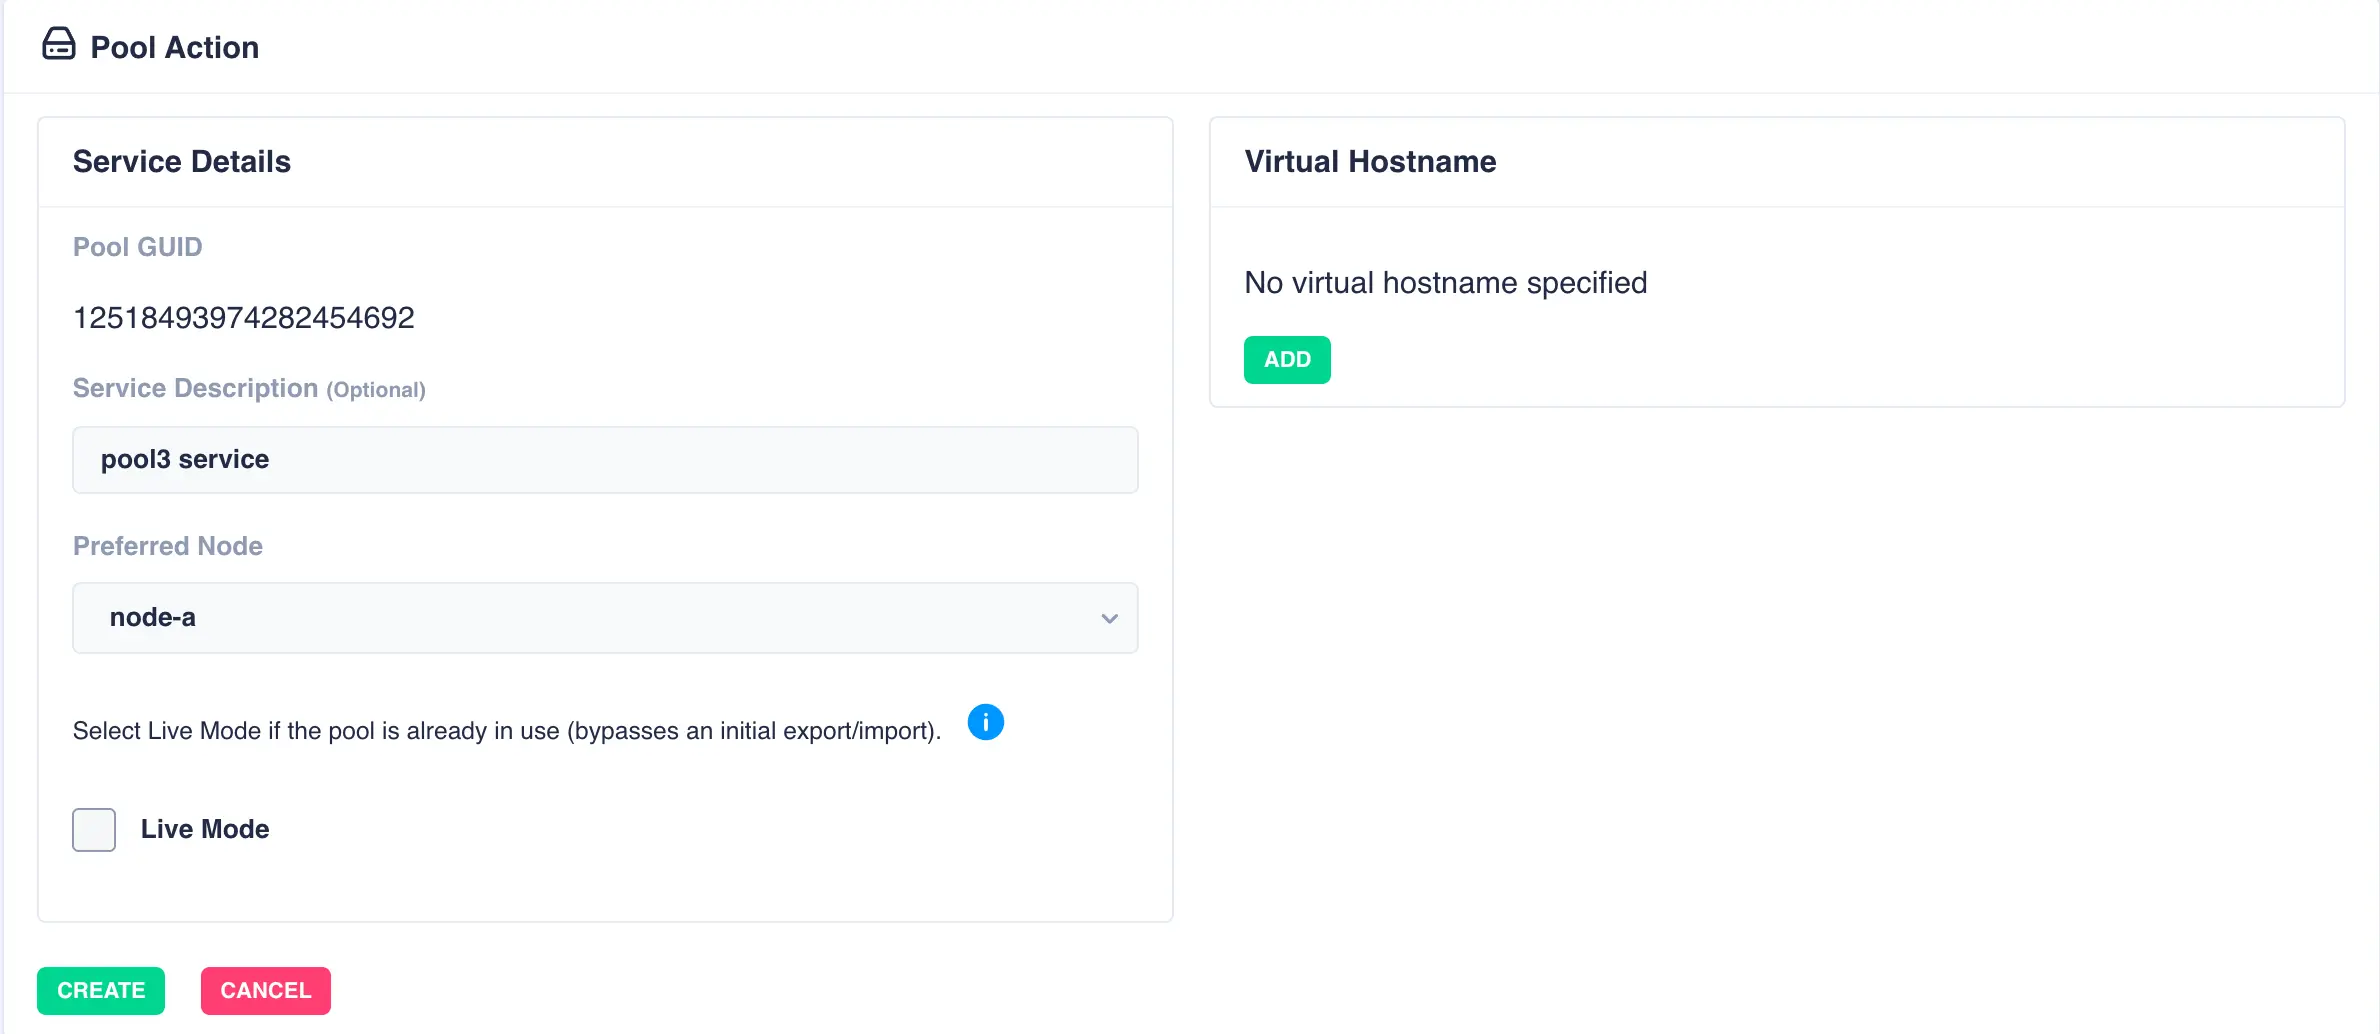The image size is (2380, 1034).
Task: Click the chevron arrow in Preferred Node field
Action: [1109, 619]
